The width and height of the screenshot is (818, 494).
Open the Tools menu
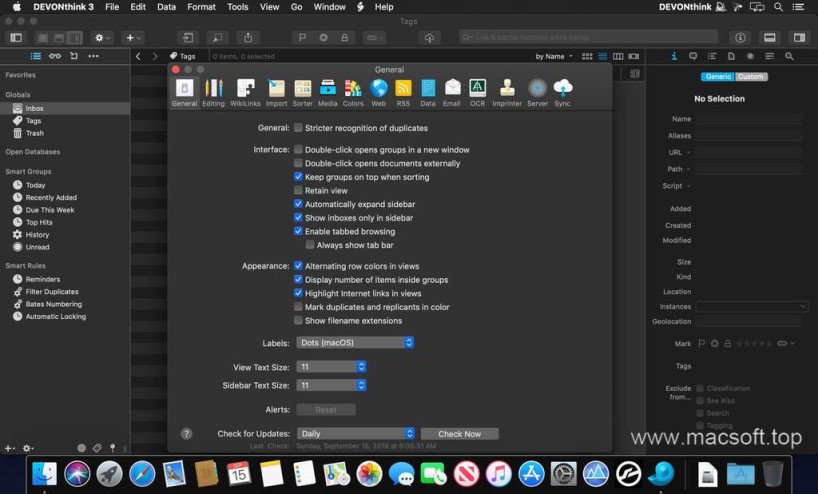coord(237,7)
